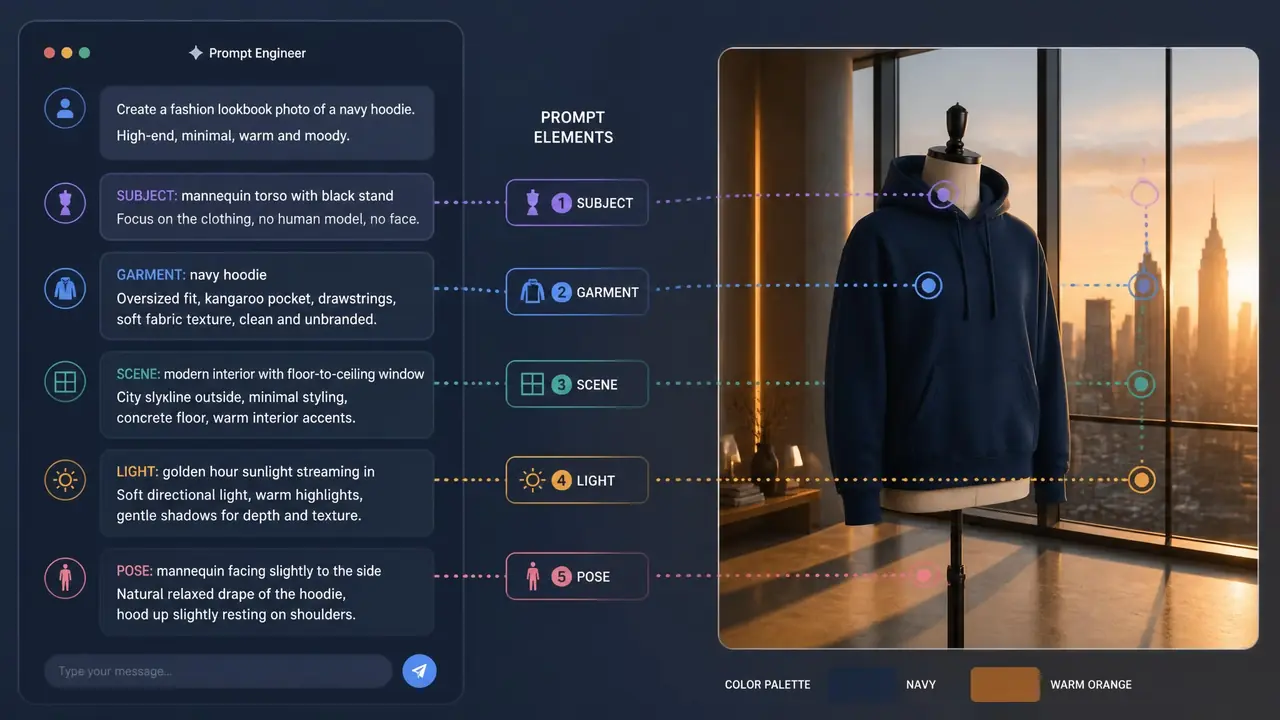Focus the Type your message input field

(x=218, y=671)
